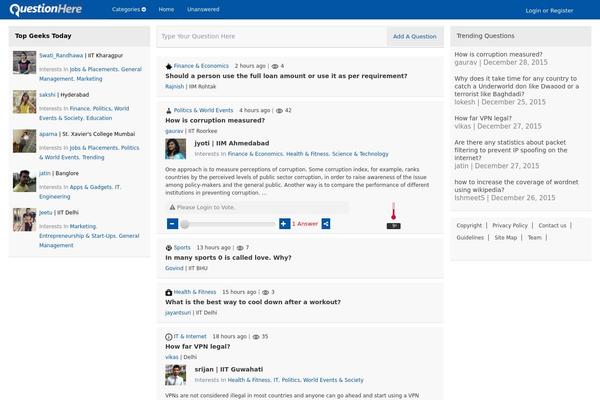
Task: Open the Guidelines footer link
Action: tap(470, 238)
